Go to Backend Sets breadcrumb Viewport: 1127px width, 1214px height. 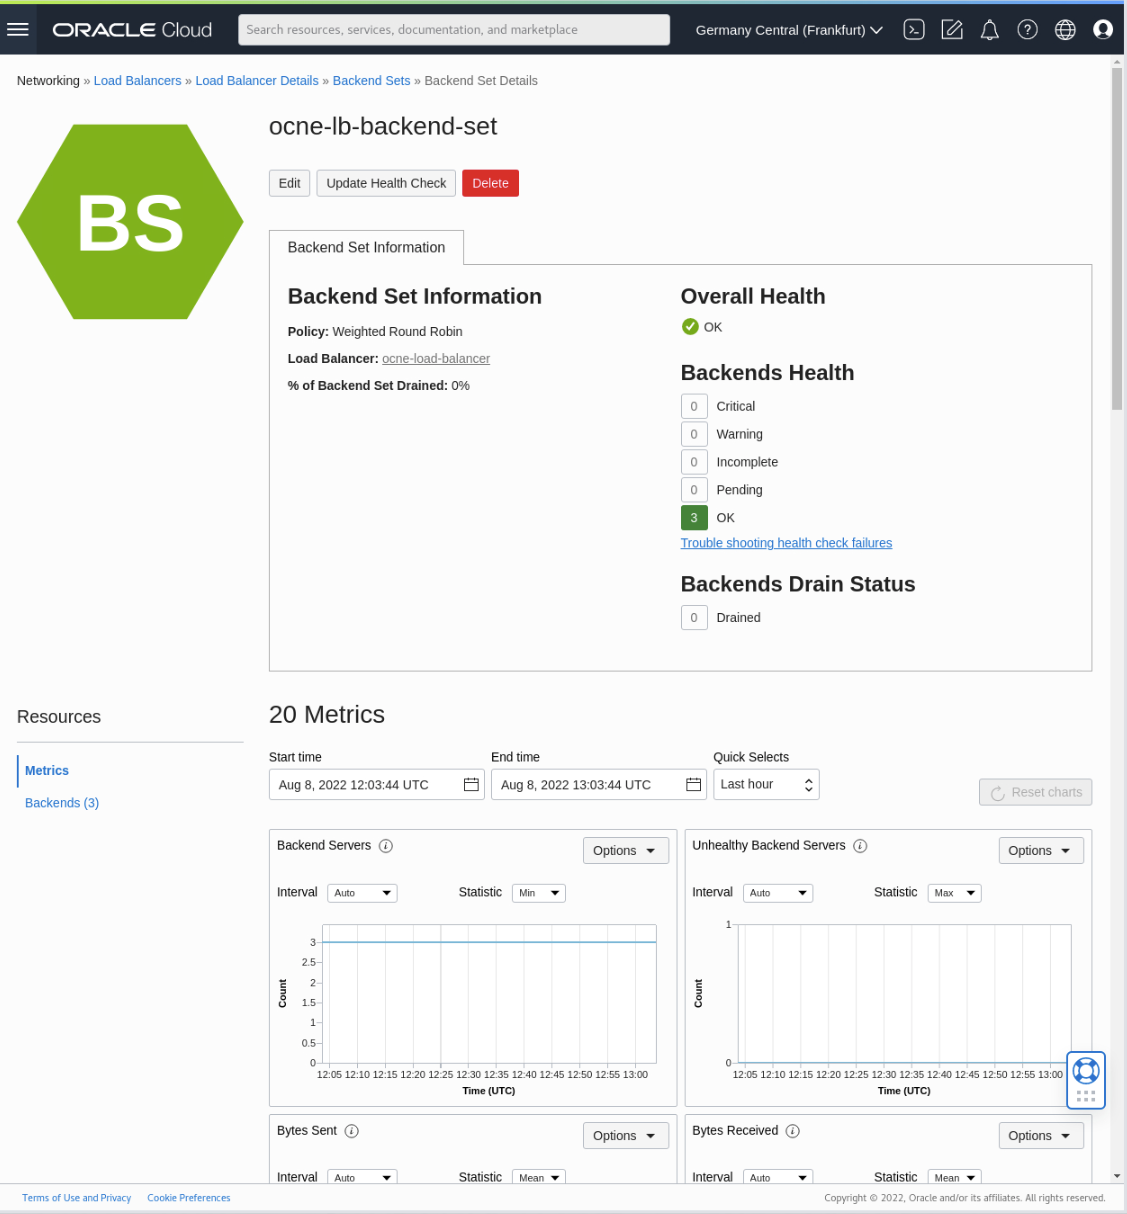(371, 81)
